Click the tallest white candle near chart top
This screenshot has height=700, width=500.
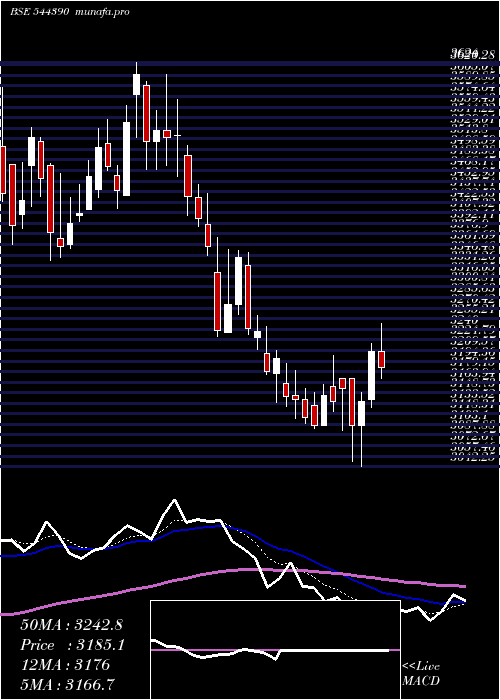tap(127, 159)
